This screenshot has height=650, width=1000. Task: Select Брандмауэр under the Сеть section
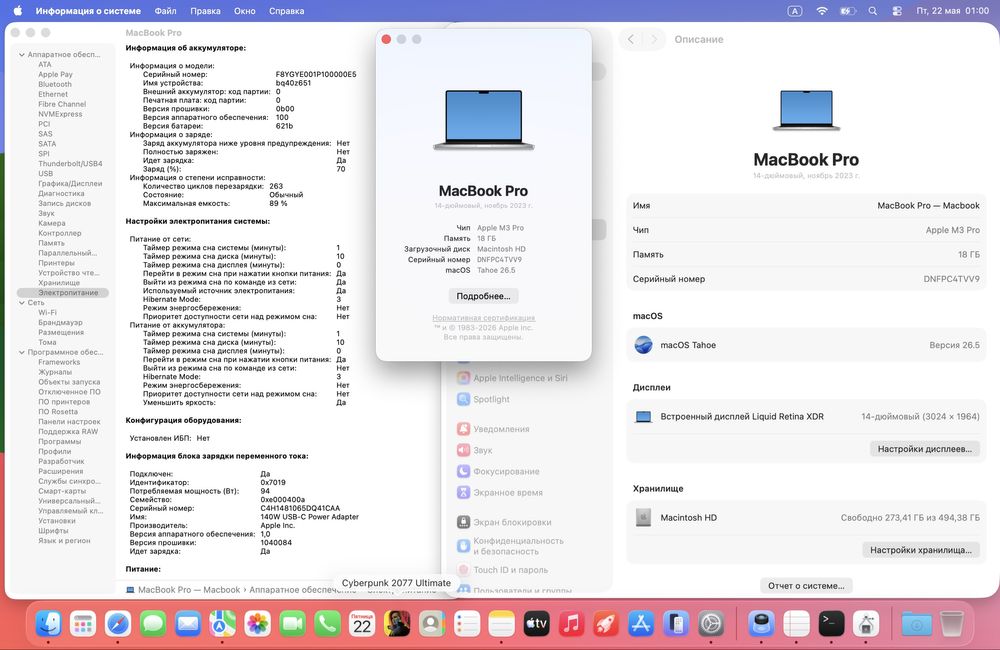pos(60,322)
